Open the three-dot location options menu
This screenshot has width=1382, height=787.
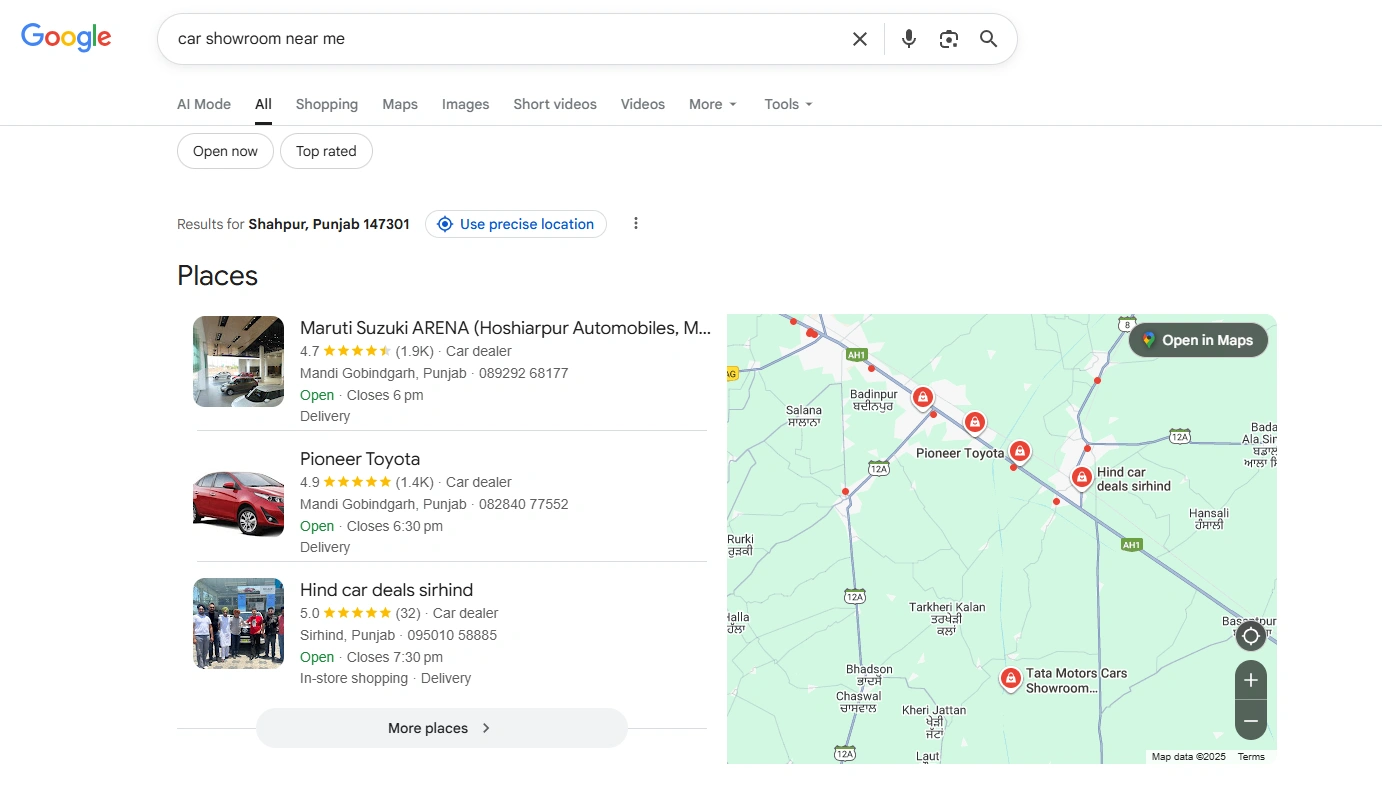click(x=636, y=224)
